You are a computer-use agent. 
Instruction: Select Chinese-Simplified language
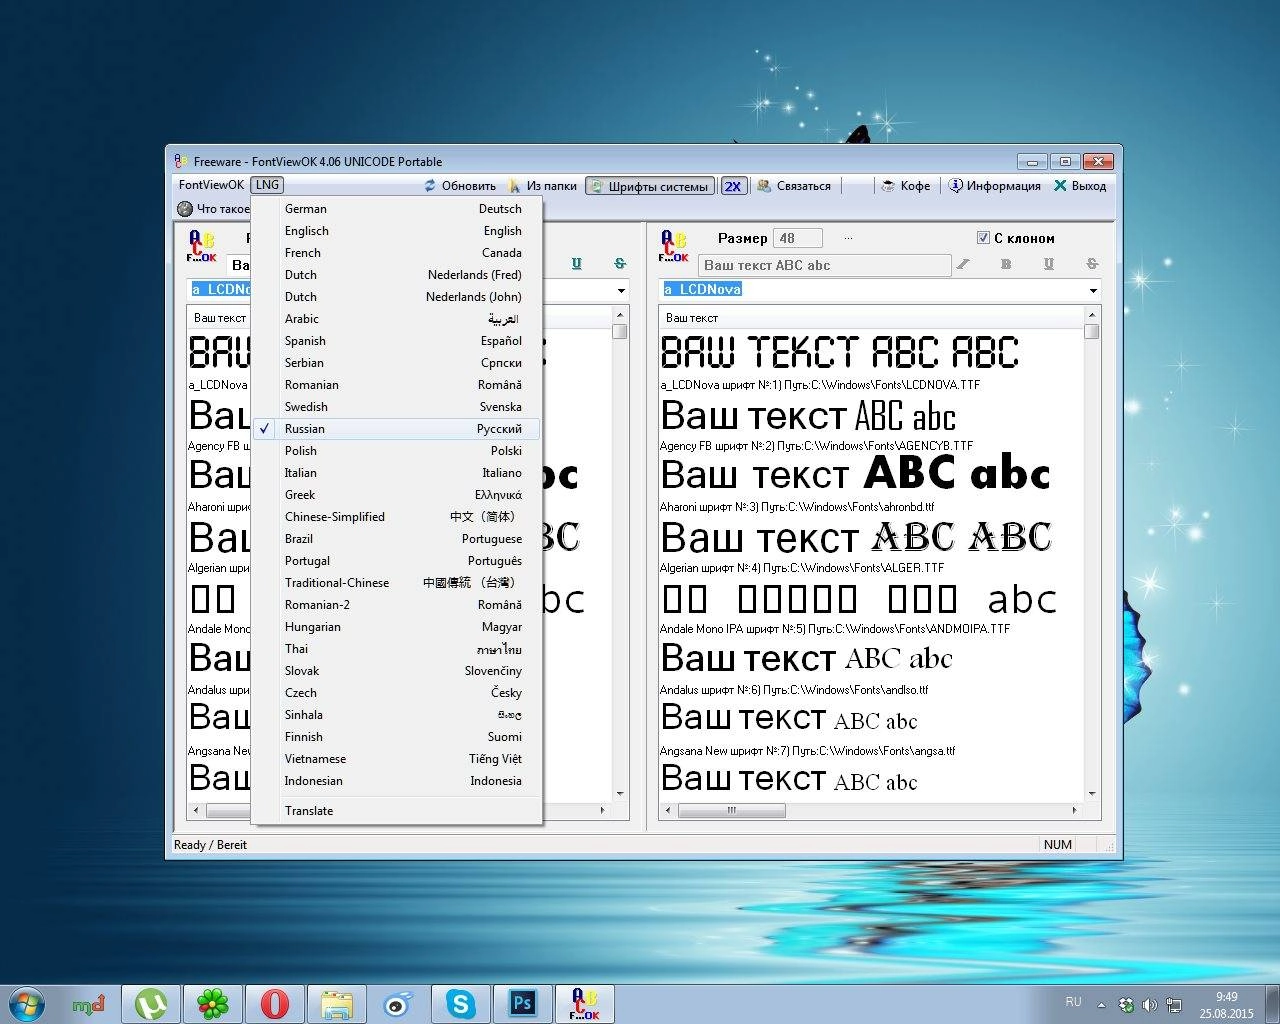(396, 517)
